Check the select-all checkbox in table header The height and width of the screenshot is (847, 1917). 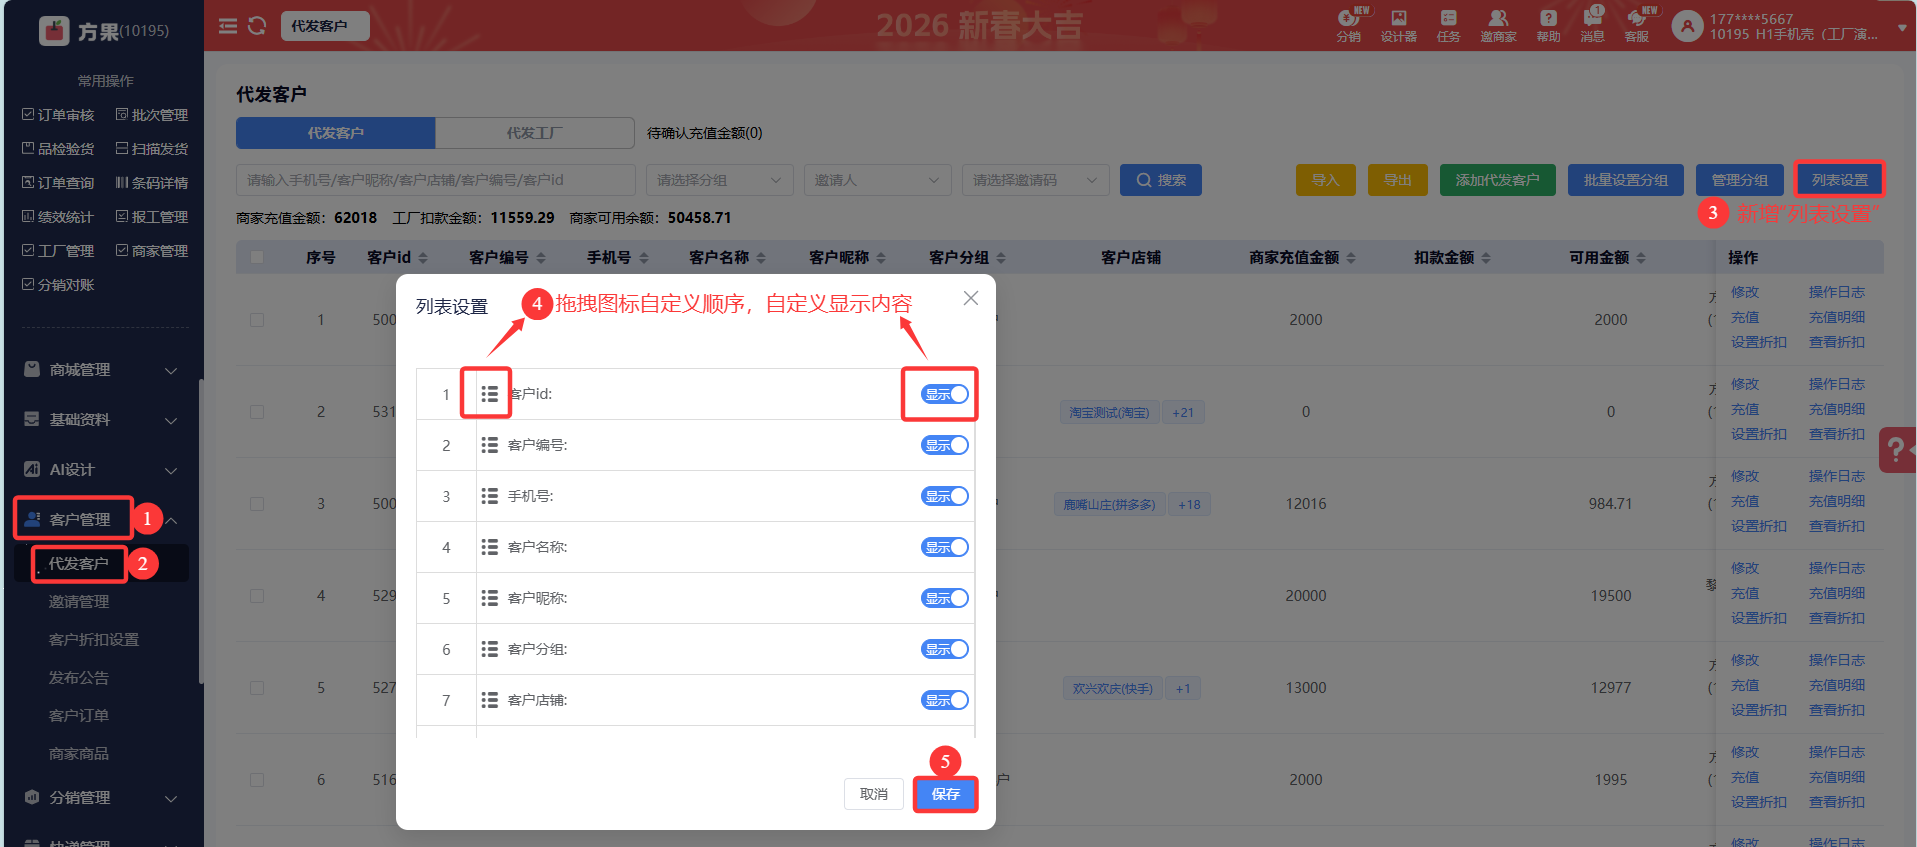coord(257,258)
